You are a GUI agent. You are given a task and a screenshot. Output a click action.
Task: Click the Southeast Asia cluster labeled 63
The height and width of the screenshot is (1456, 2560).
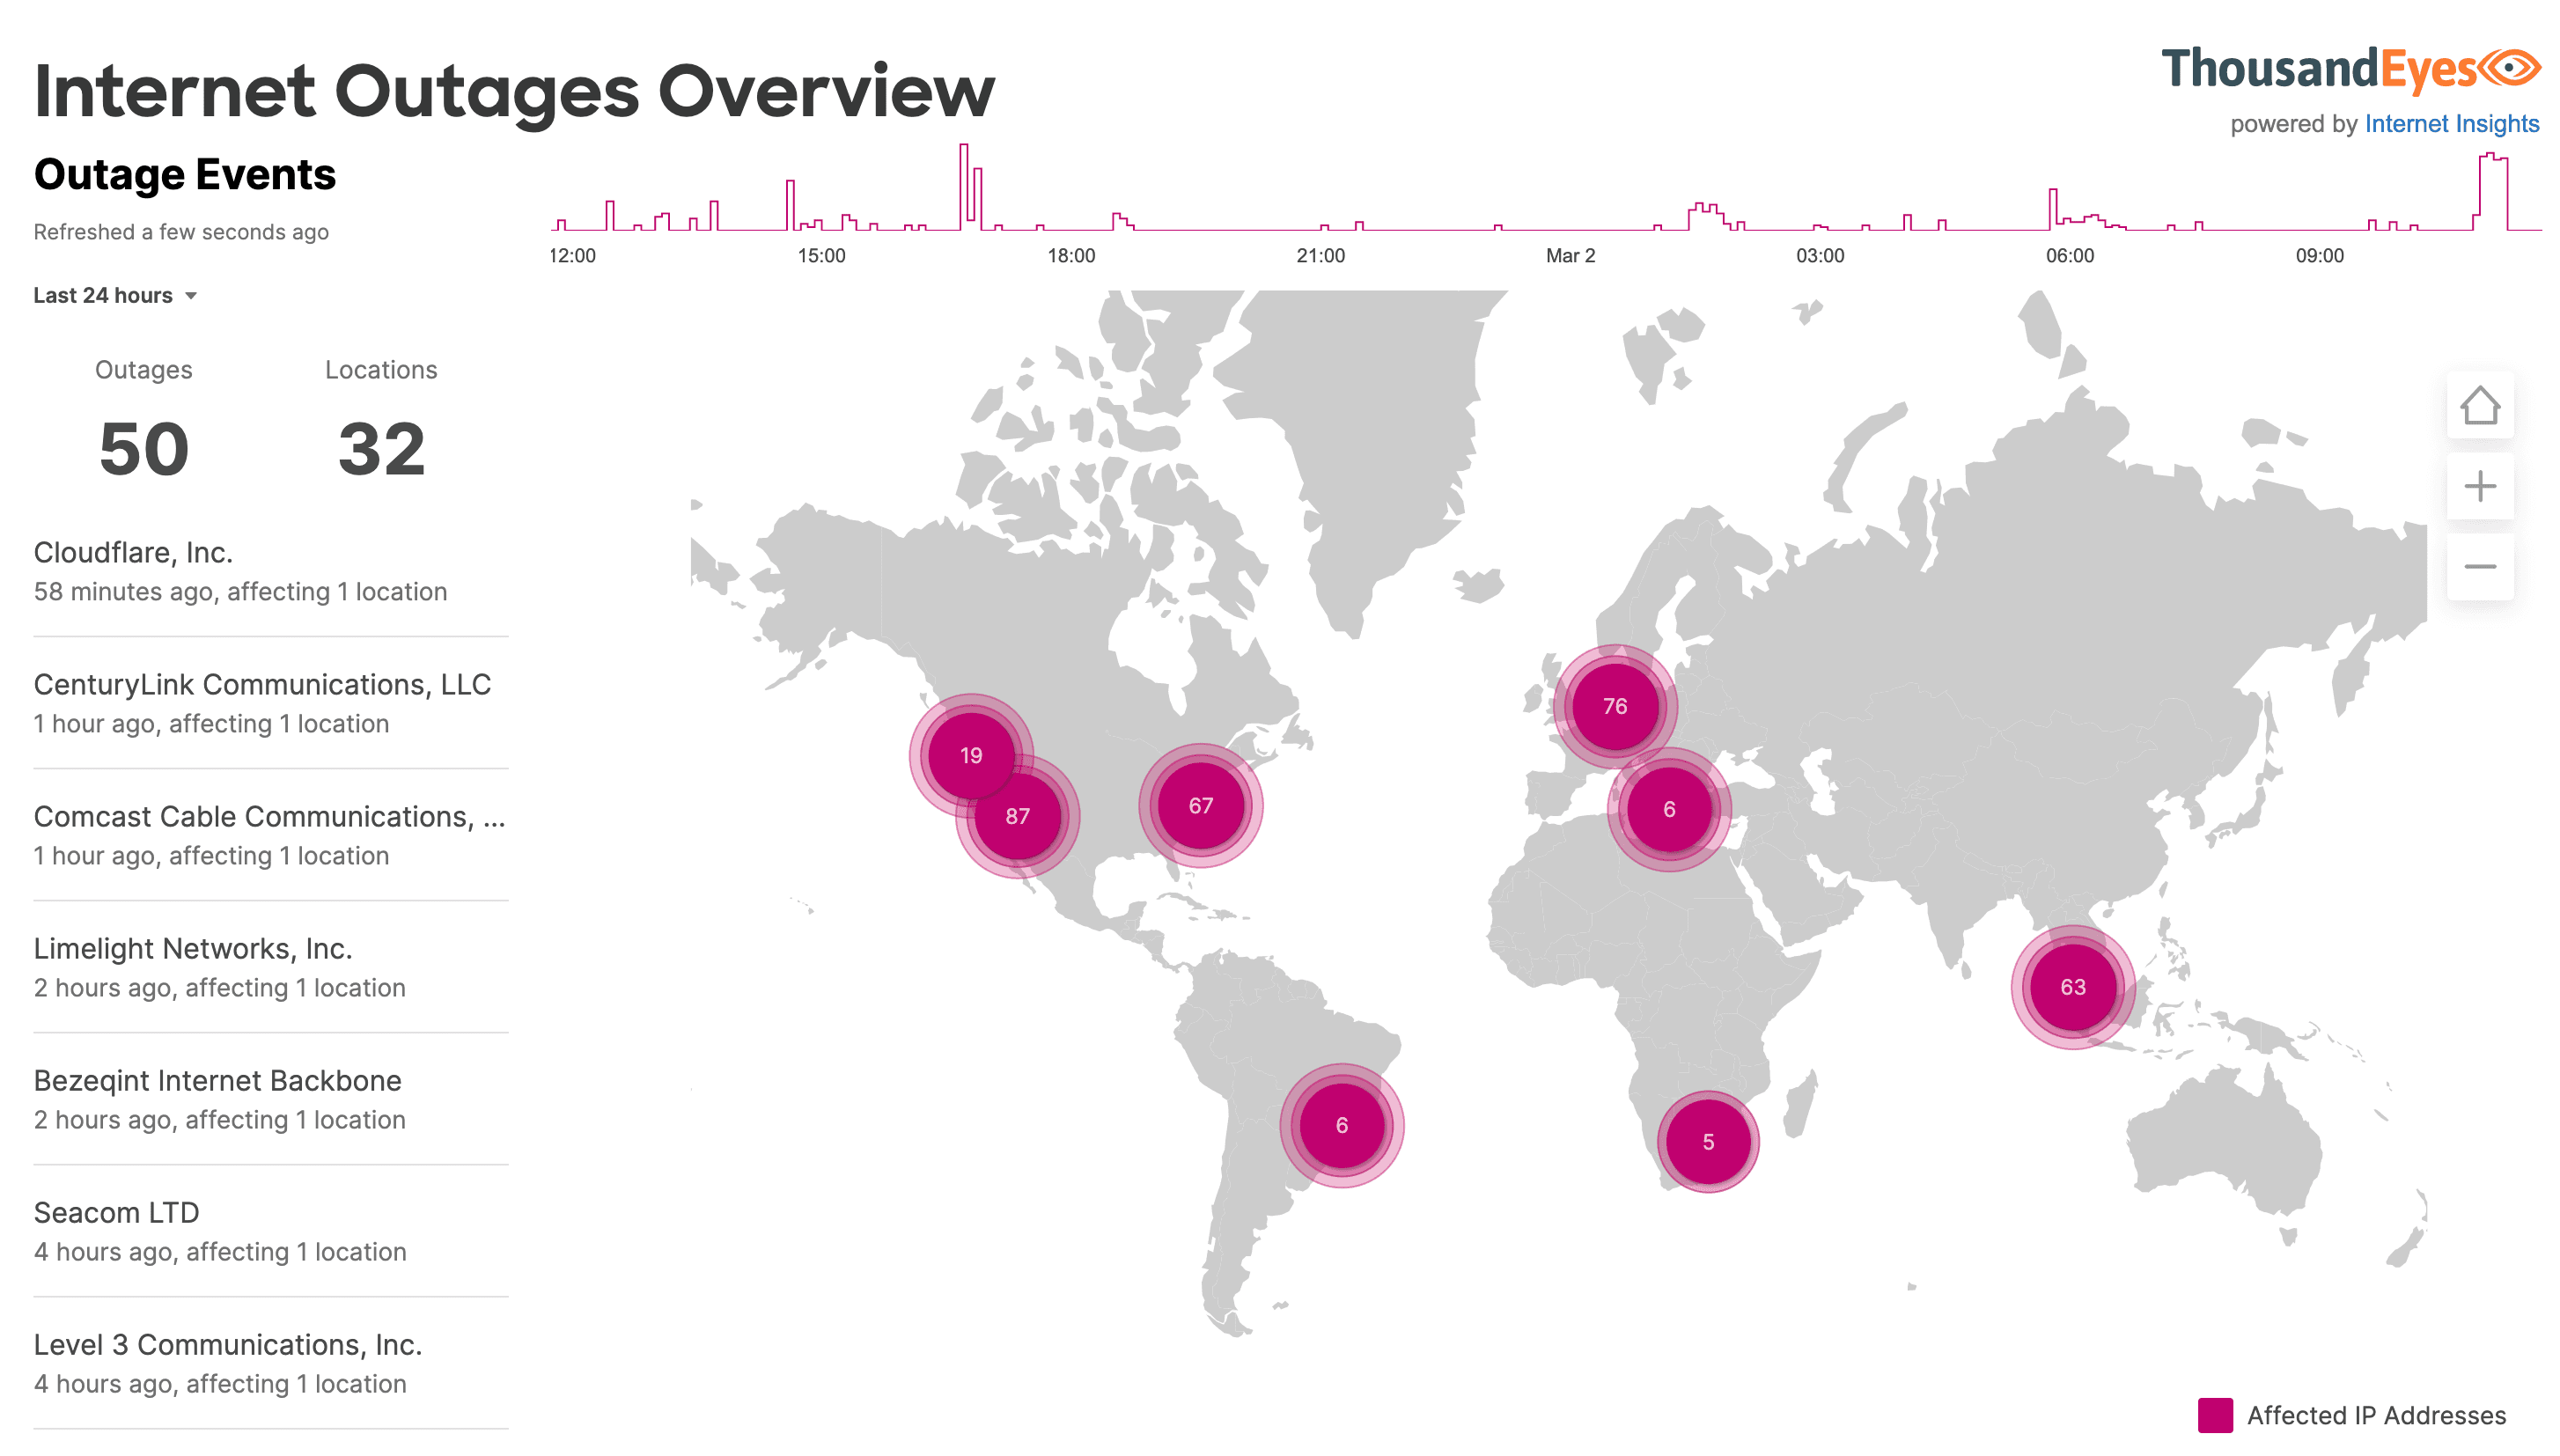2072,987
